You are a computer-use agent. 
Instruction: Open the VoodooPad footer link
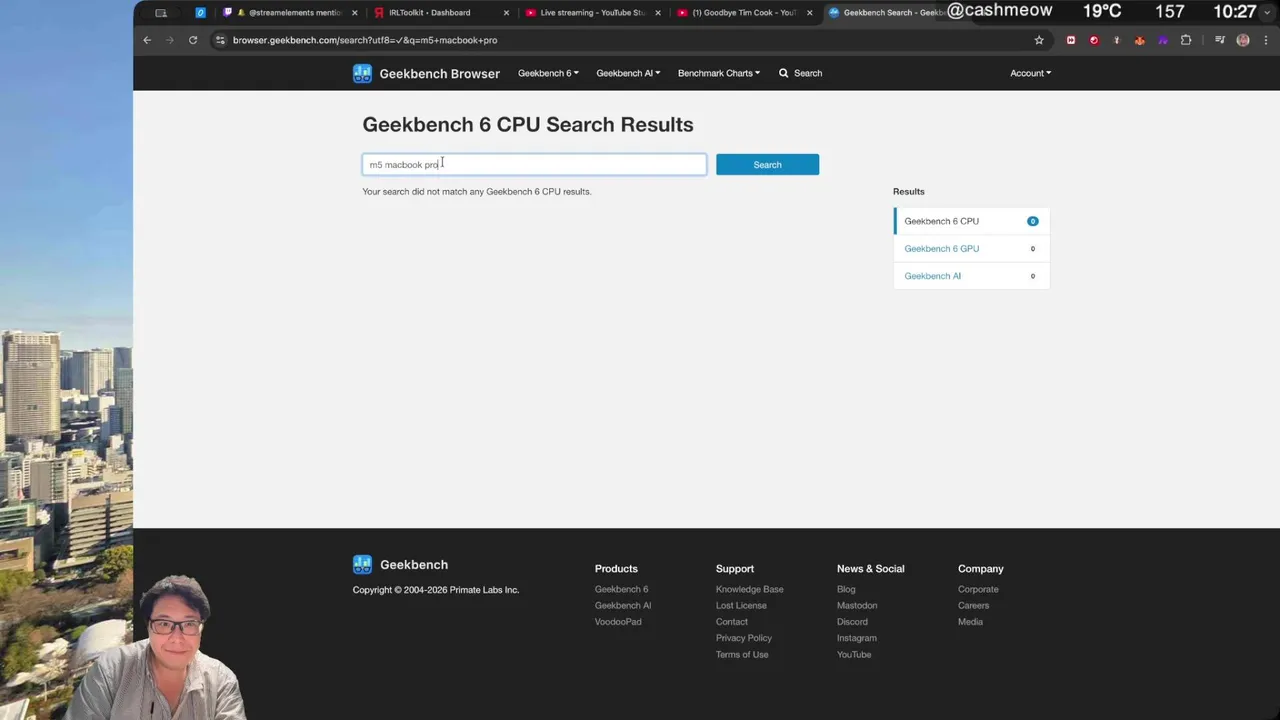pos(618,622)
